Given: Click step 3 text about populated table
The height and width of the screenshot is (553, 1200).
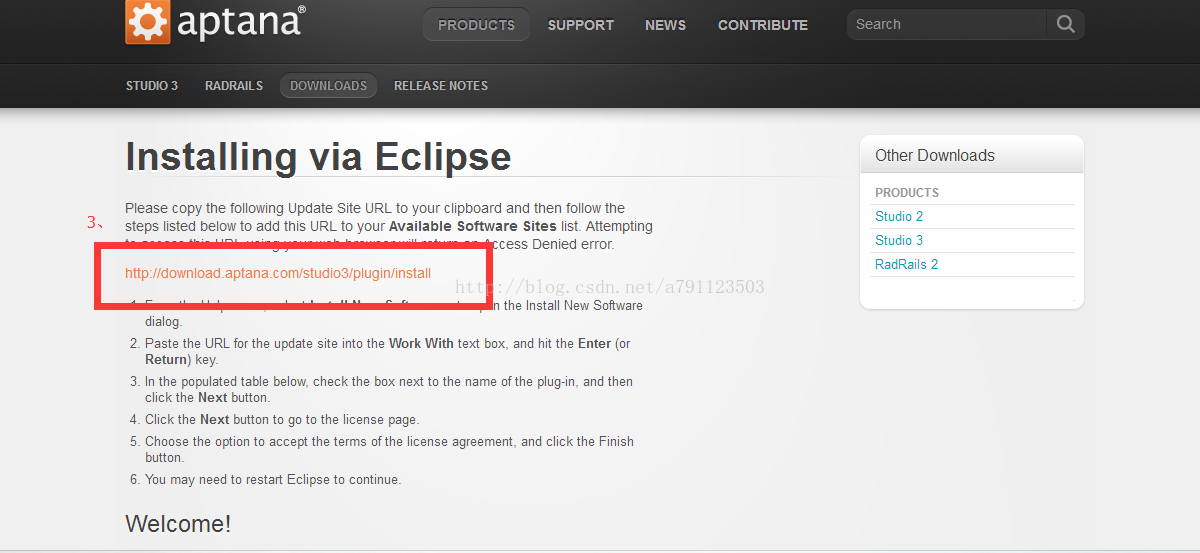Looking at the screenshot, I should pyautogui.click(x=389, y=390).
